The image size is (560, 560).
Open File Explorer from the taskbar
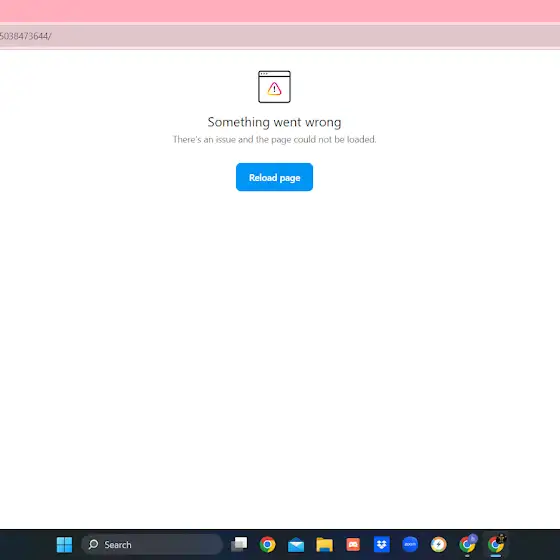tap(324, 545)
